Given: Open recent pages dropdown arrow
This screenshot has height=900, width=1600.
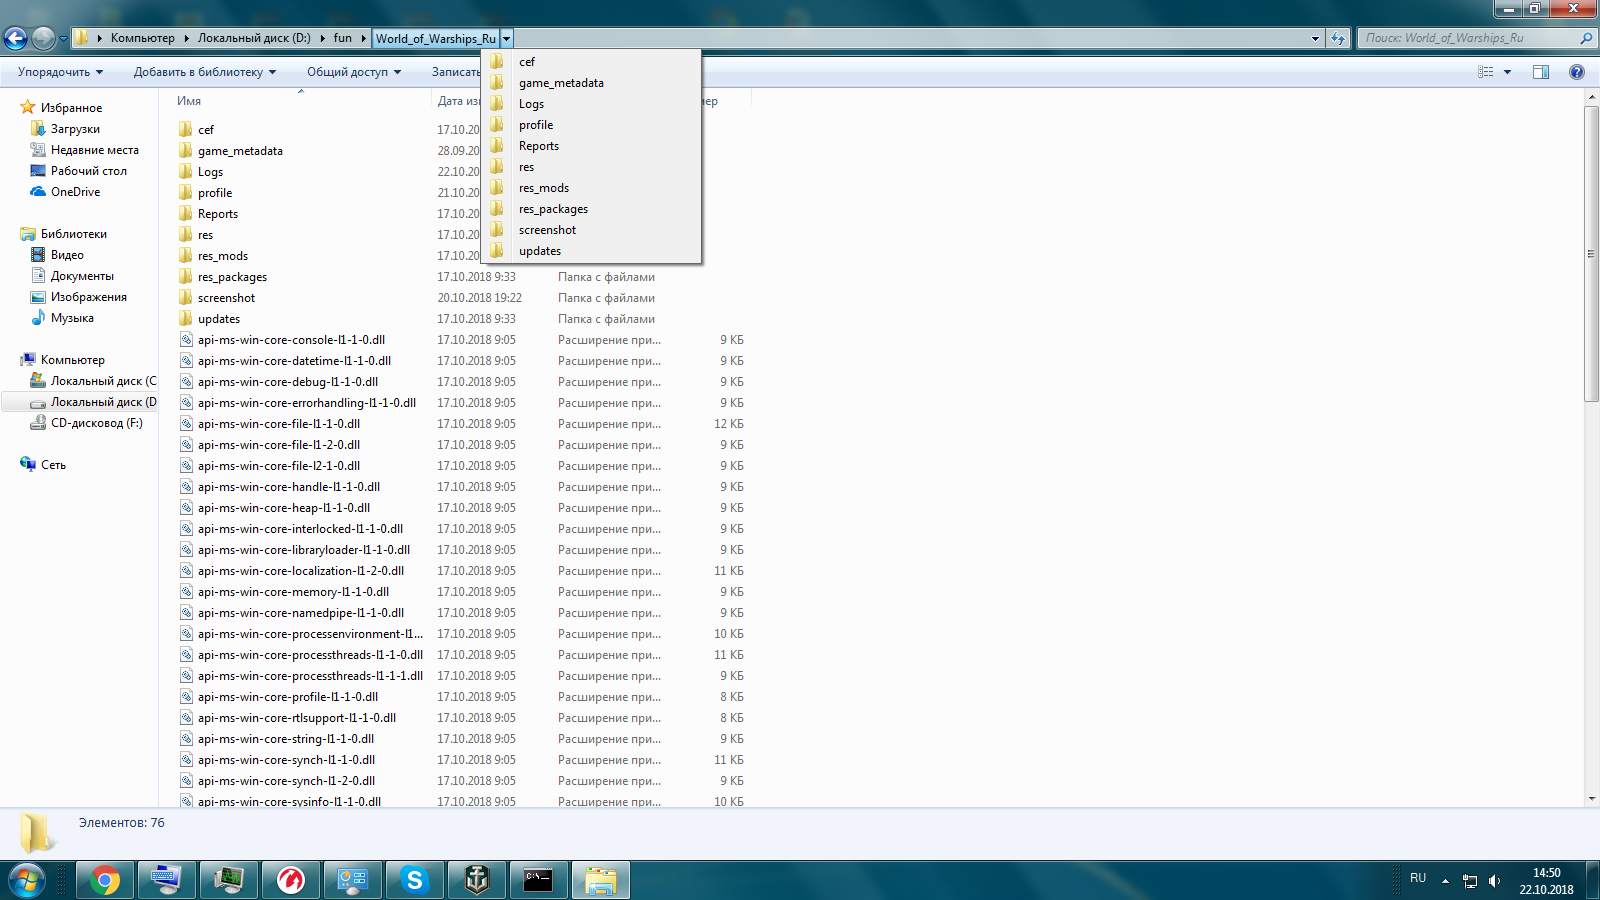Looking at the screenshot, I should point(63,39).
